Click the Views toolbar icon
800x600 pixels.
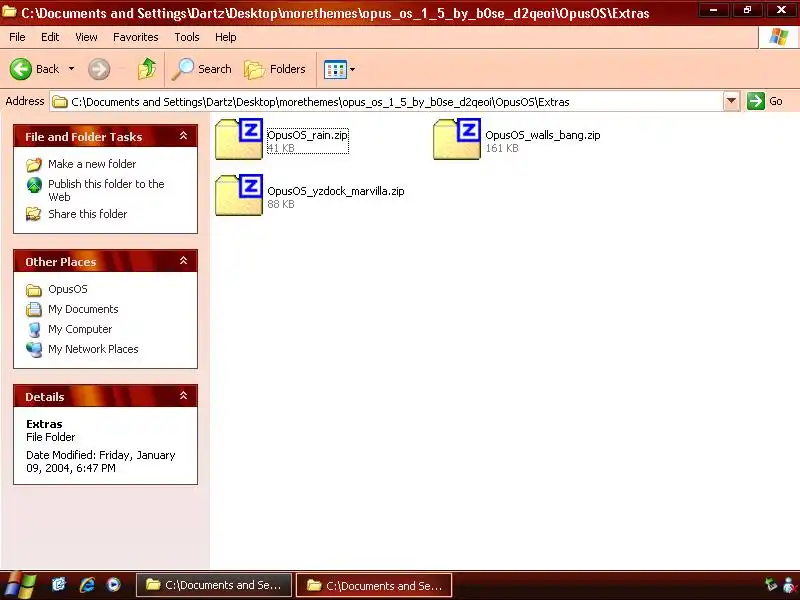coord(335,69)
